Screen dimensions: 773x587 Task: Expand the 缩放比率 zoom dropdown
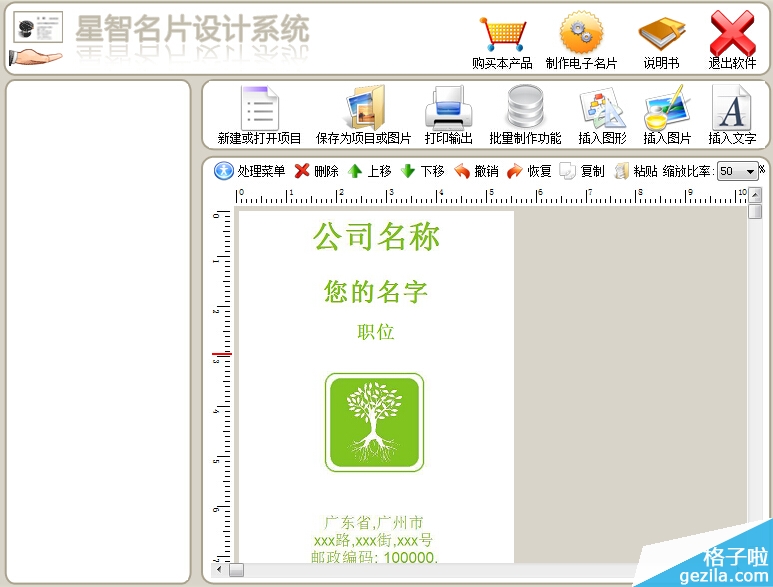(x=750, y=172)
